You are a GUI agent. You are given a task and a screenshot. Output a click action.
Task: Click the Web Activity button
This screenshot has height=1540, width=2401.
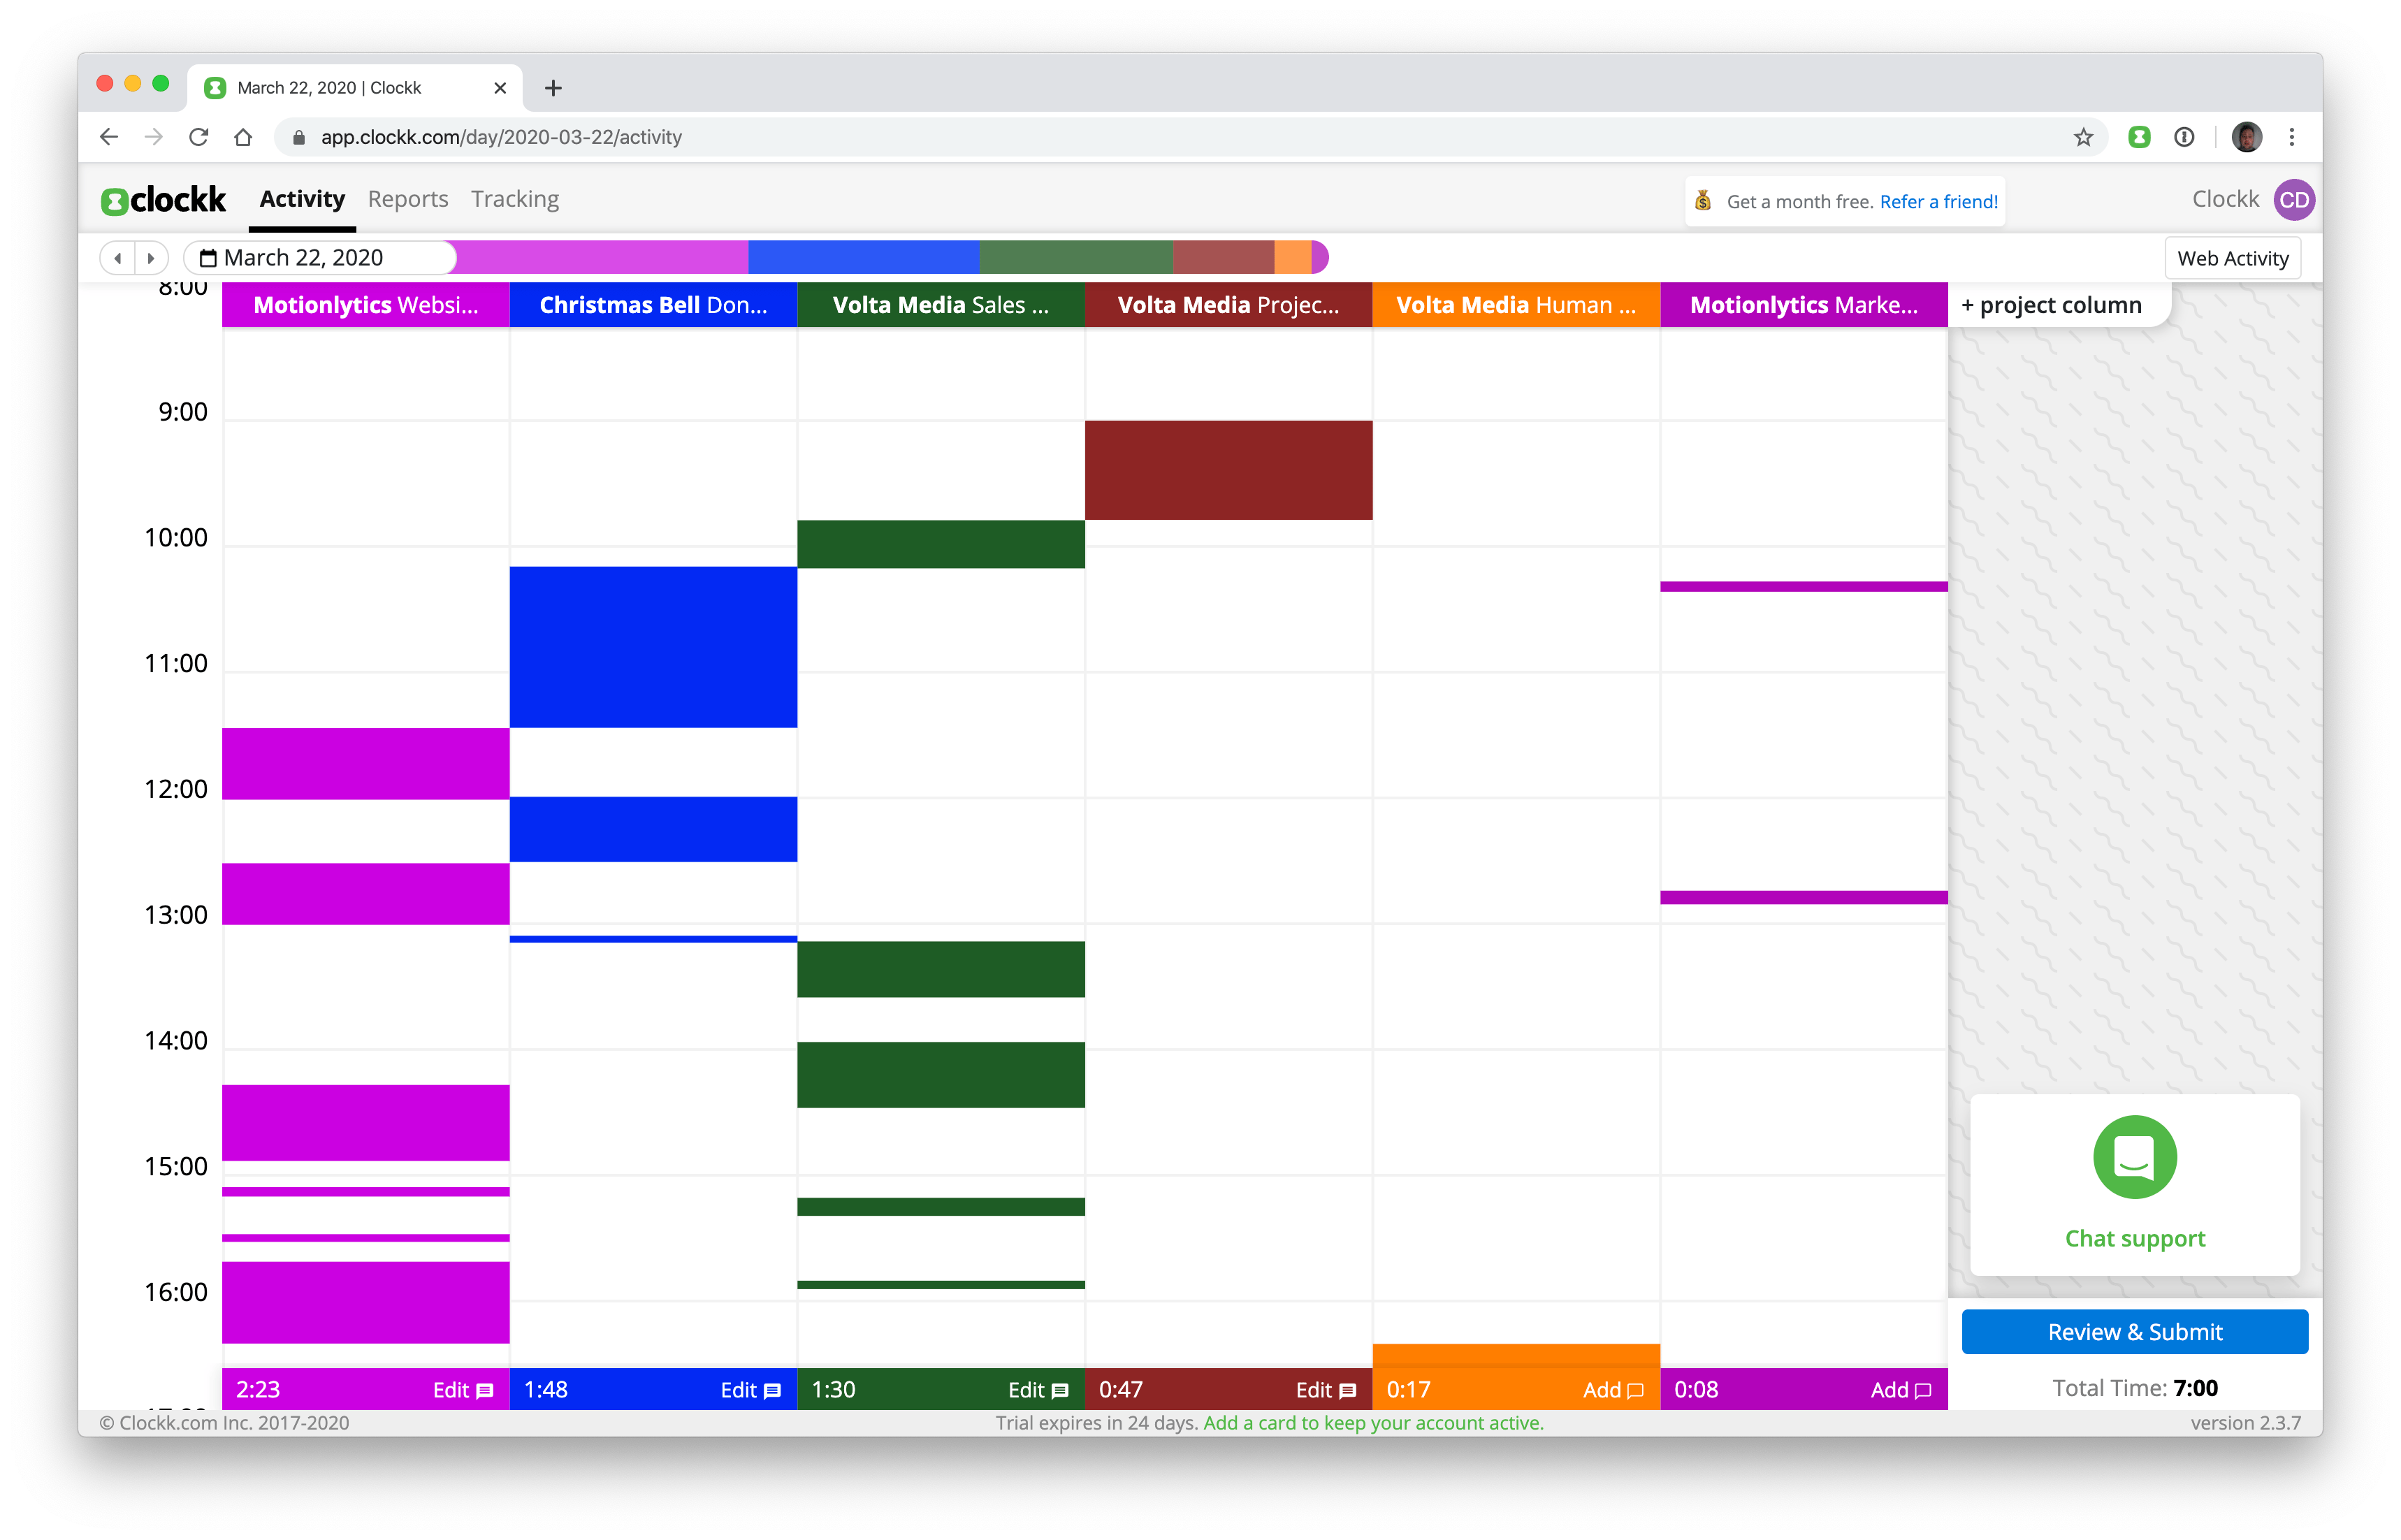click(x=2232, y=258)
